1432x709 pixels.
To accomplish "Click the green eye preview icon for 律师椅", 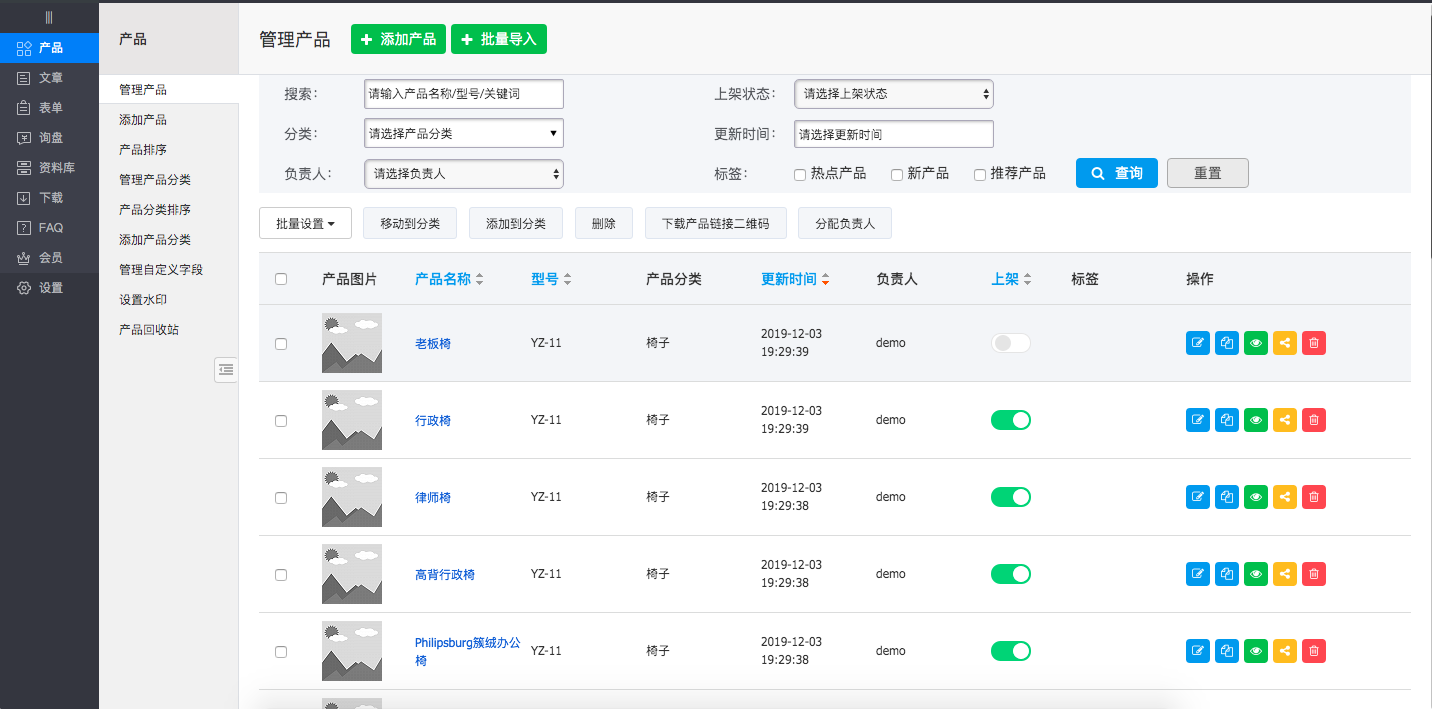I will [1255, 496].
